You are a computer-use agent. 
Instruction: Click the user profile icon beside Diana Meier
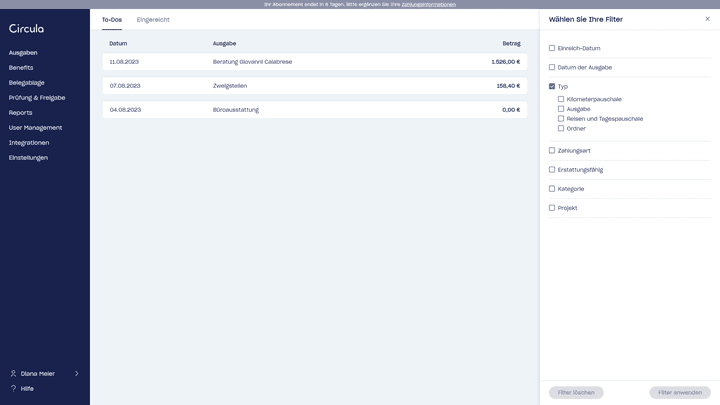pos(13,374)
